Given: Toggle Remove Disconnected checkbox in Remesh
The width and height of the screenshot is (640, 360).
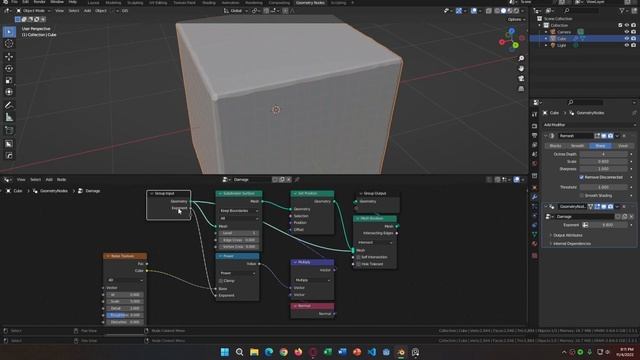Looking at the screenshot, I should coord(582,177).
